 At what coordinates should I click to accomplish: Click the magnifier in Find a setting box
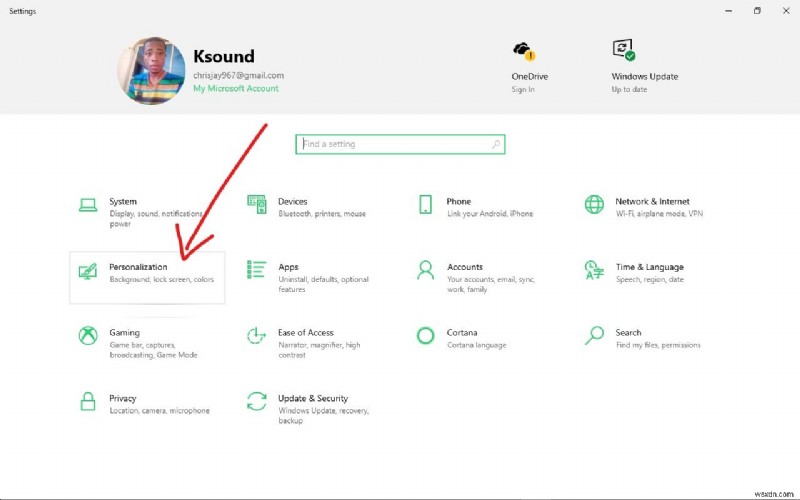(x=495, y=144)
